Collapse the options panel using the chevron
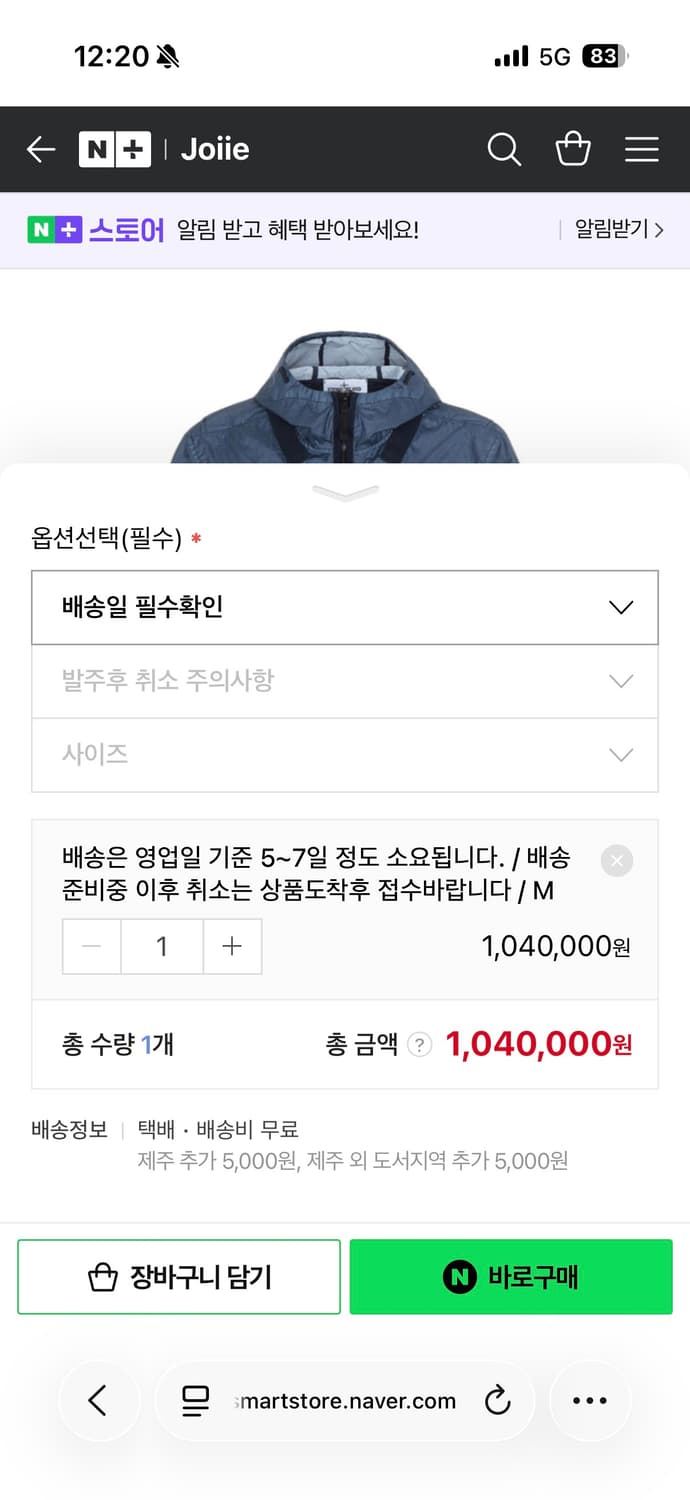This screenshot has height=1500, width=690. coord(345,490)
